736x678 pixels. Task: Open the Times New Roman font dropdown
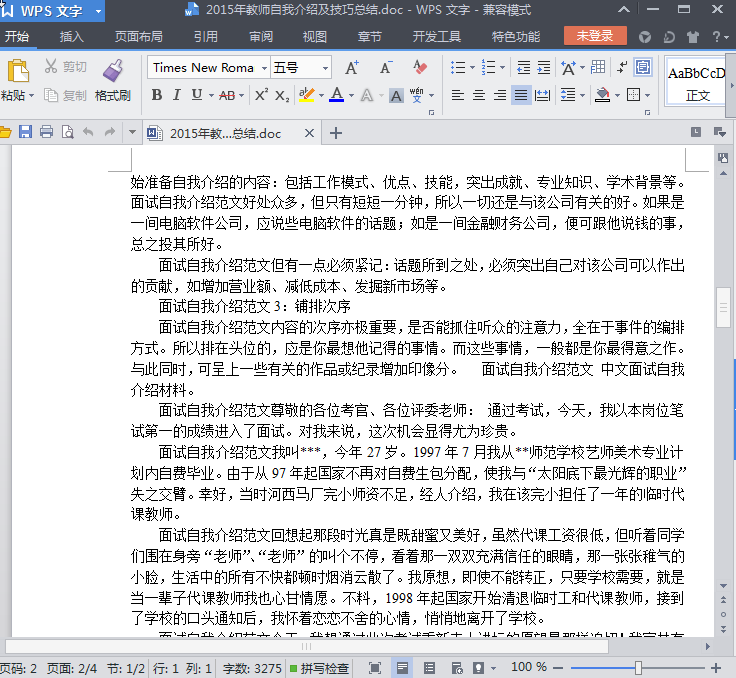tap(264, 68)
